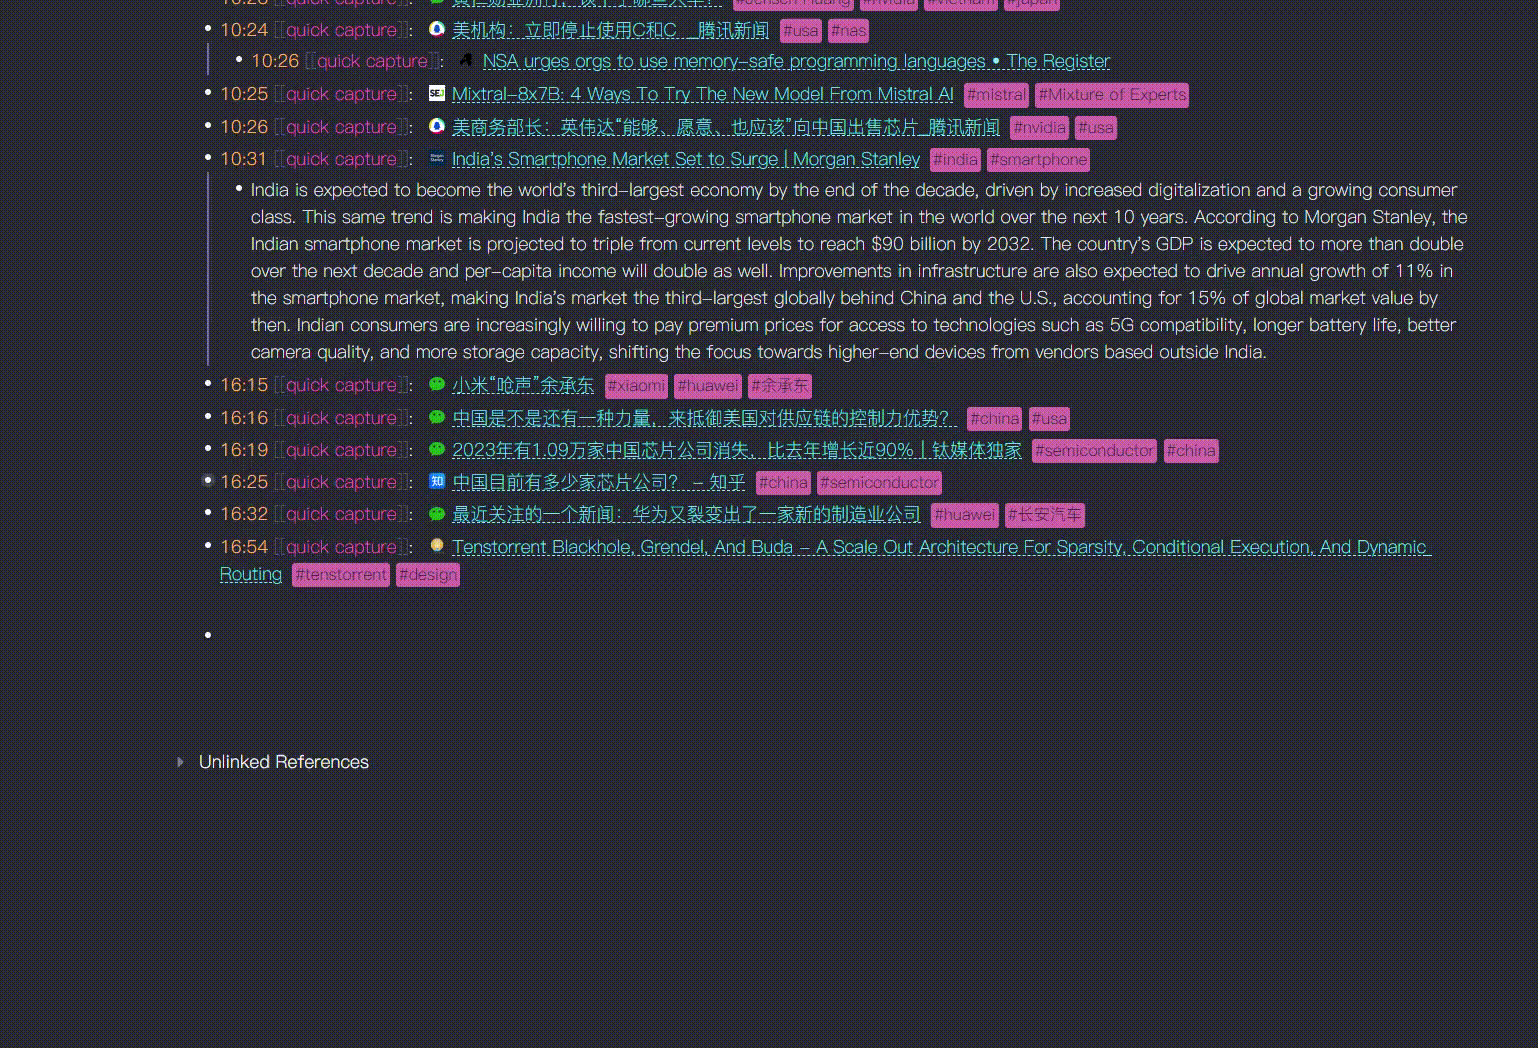Click the 10:31 timestamp text
Screen dimensions: 1538x1048
pos(244,159)
